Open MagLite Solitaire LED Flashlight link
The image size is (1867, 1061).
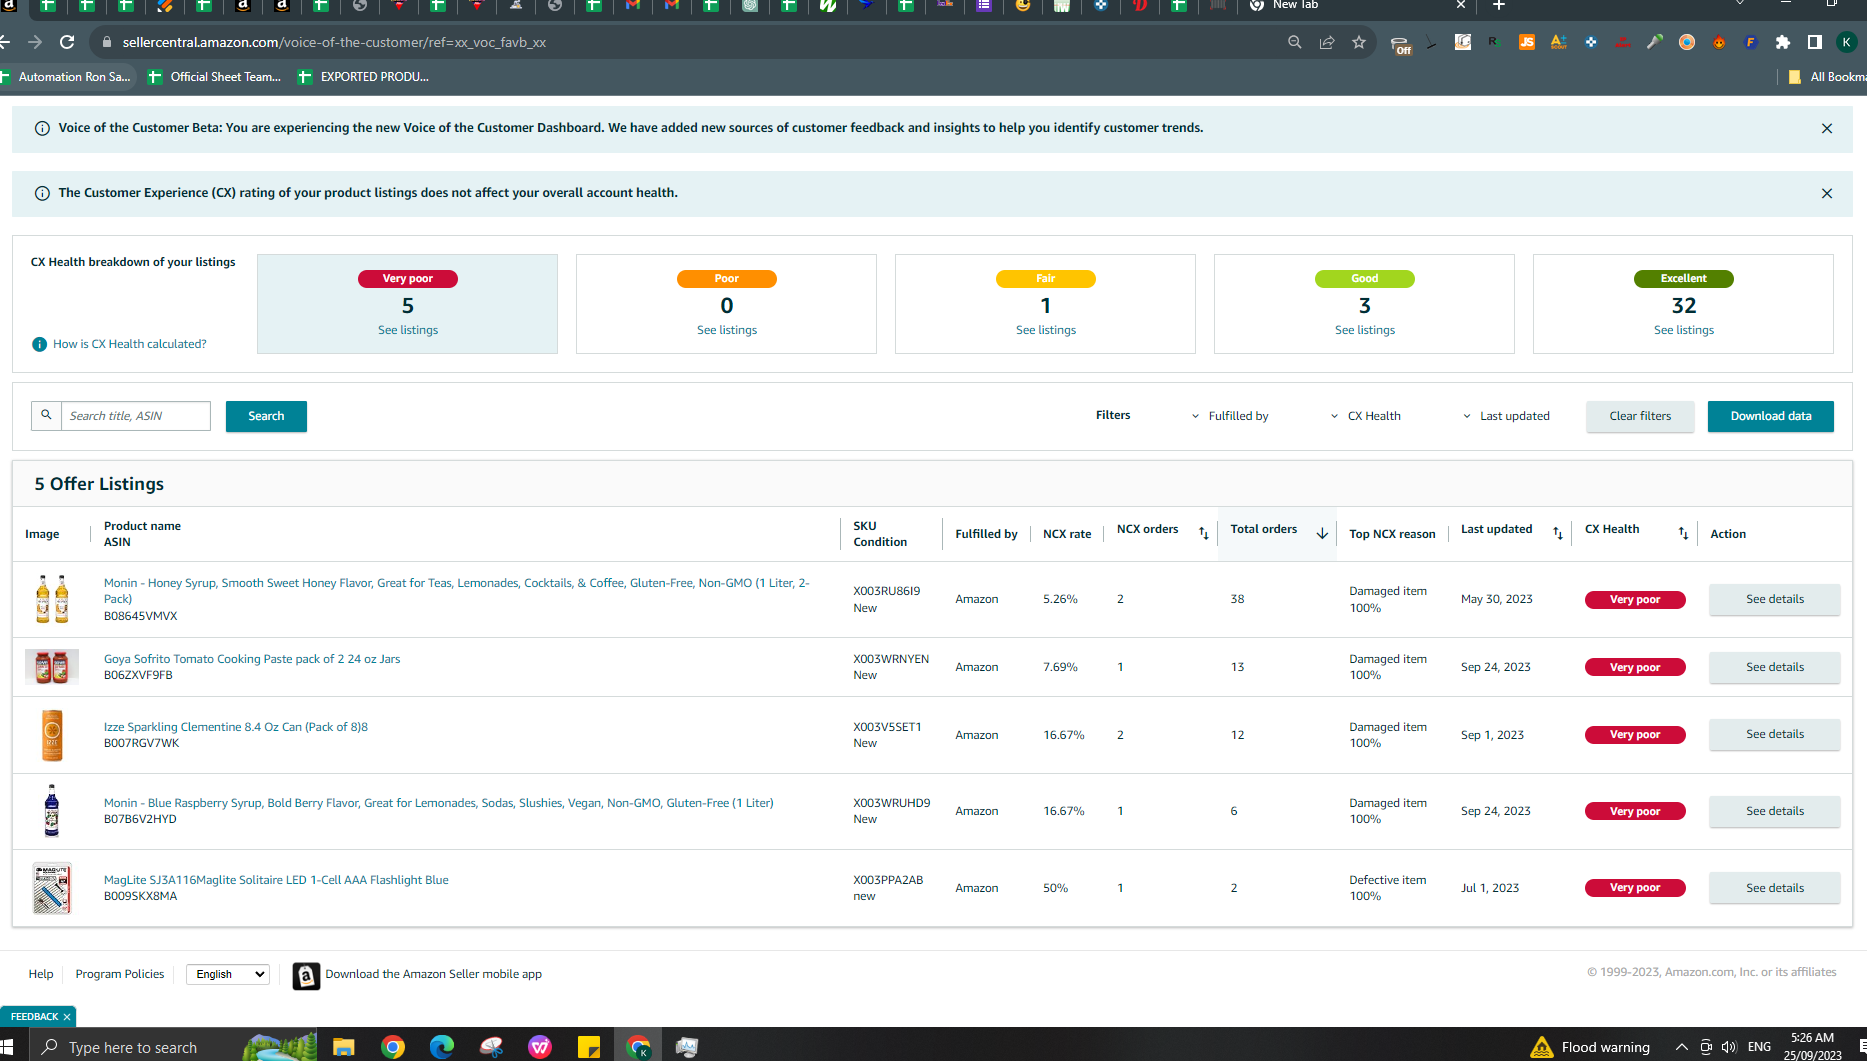point(276,880)
